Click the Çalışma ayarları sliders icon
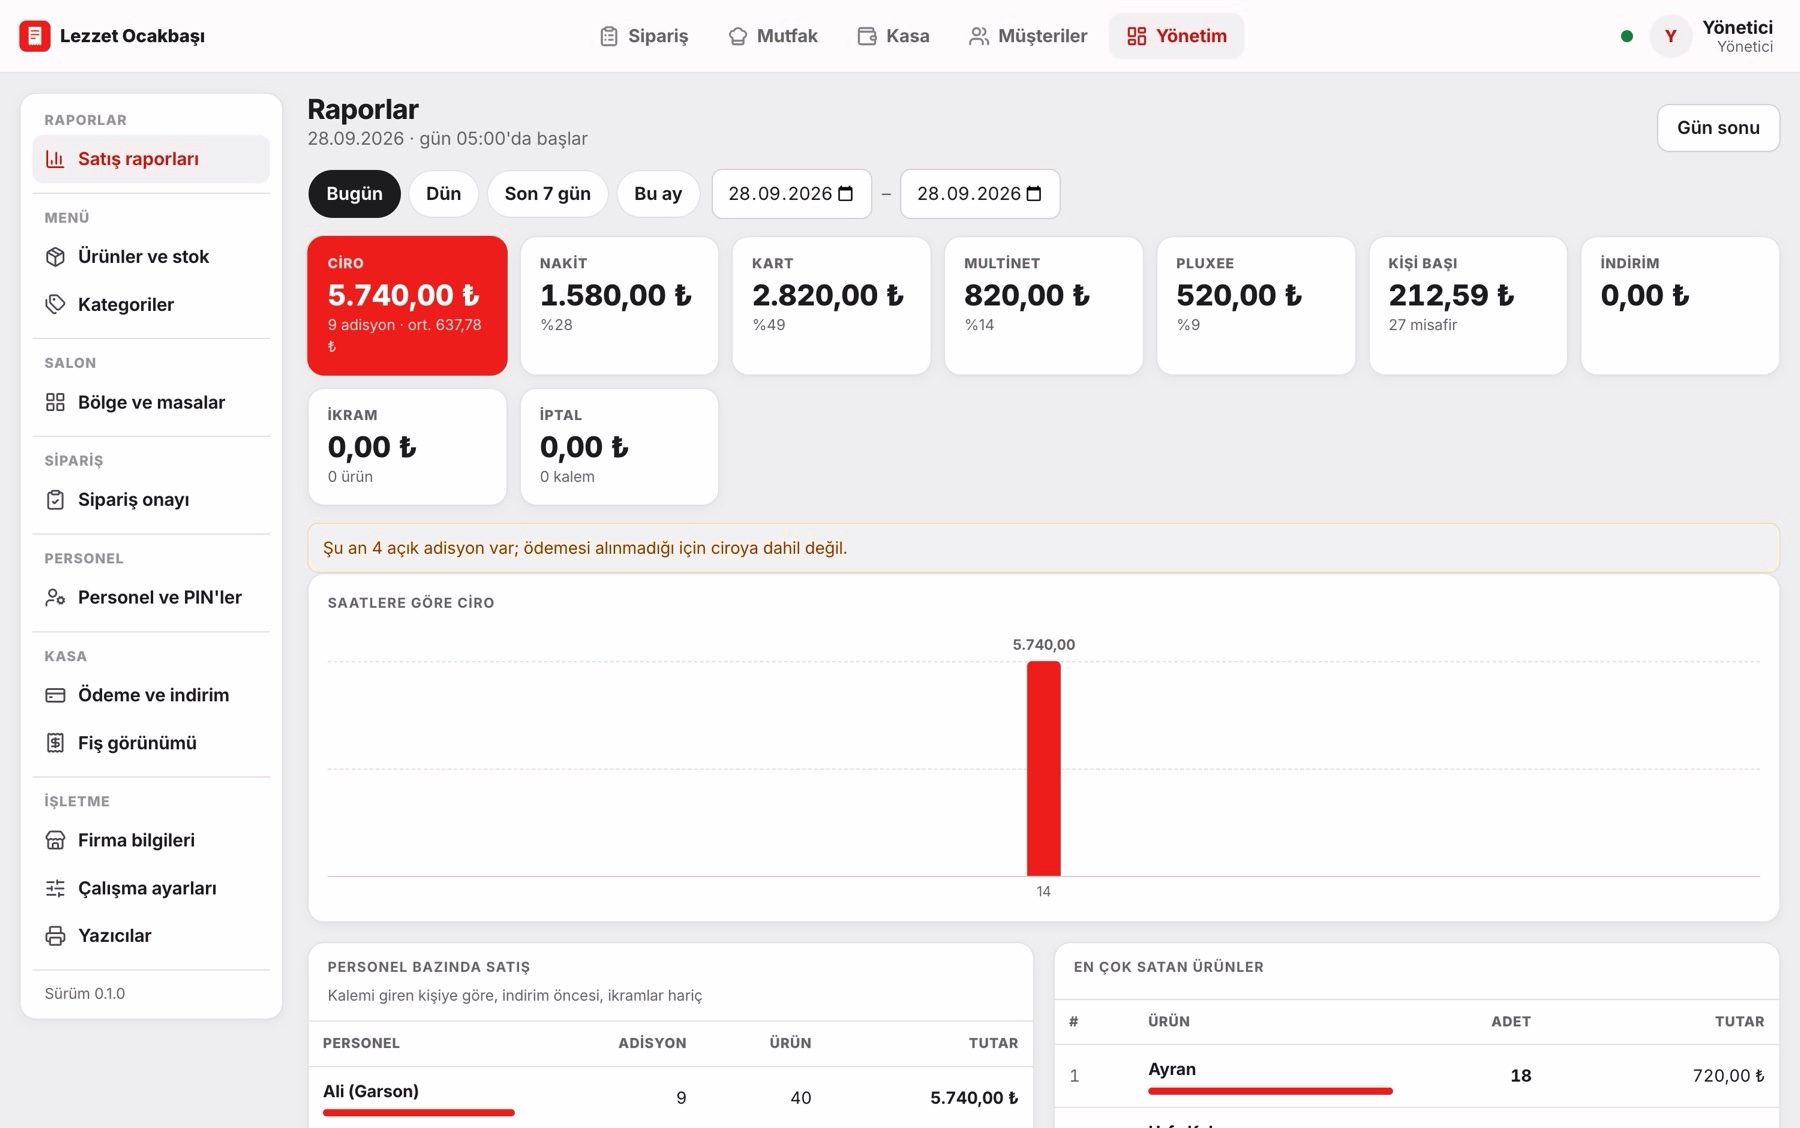 [55, 888]
